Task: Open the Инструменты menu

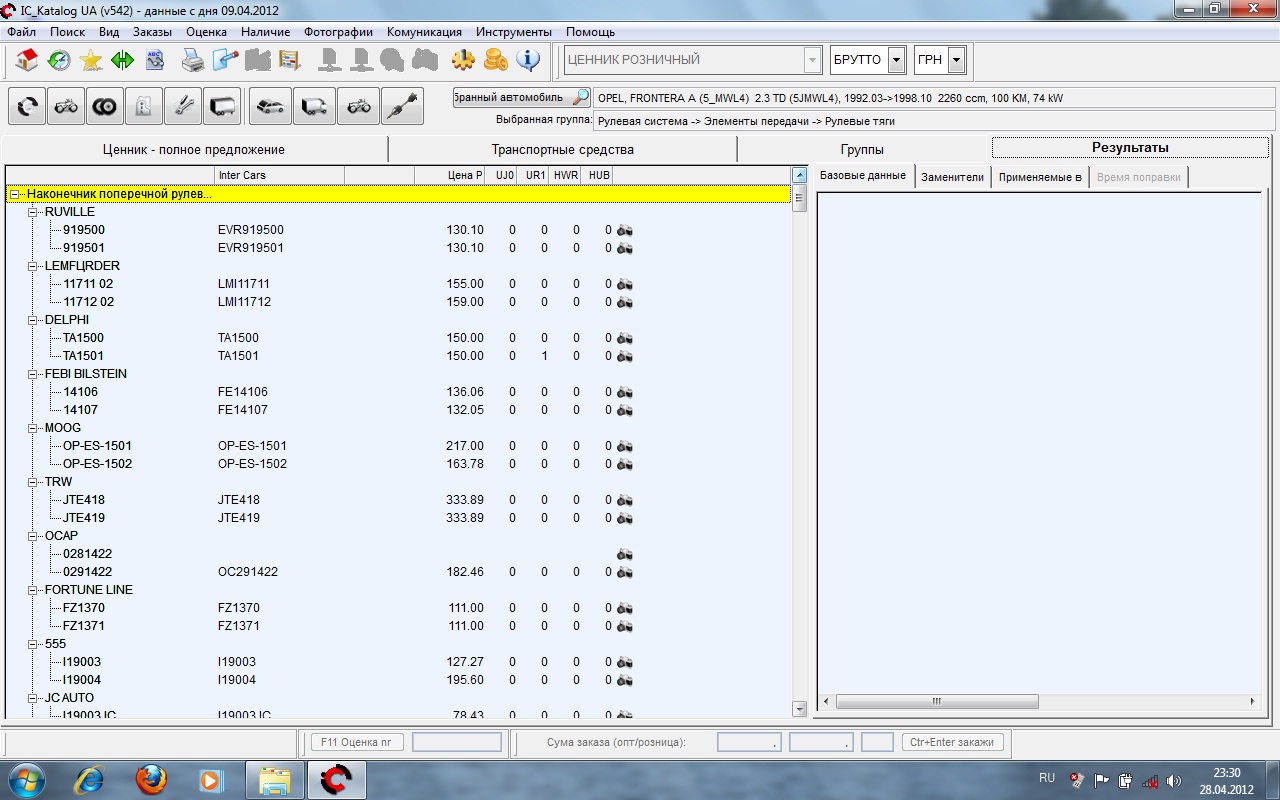Action: click(x=513, y=32)
